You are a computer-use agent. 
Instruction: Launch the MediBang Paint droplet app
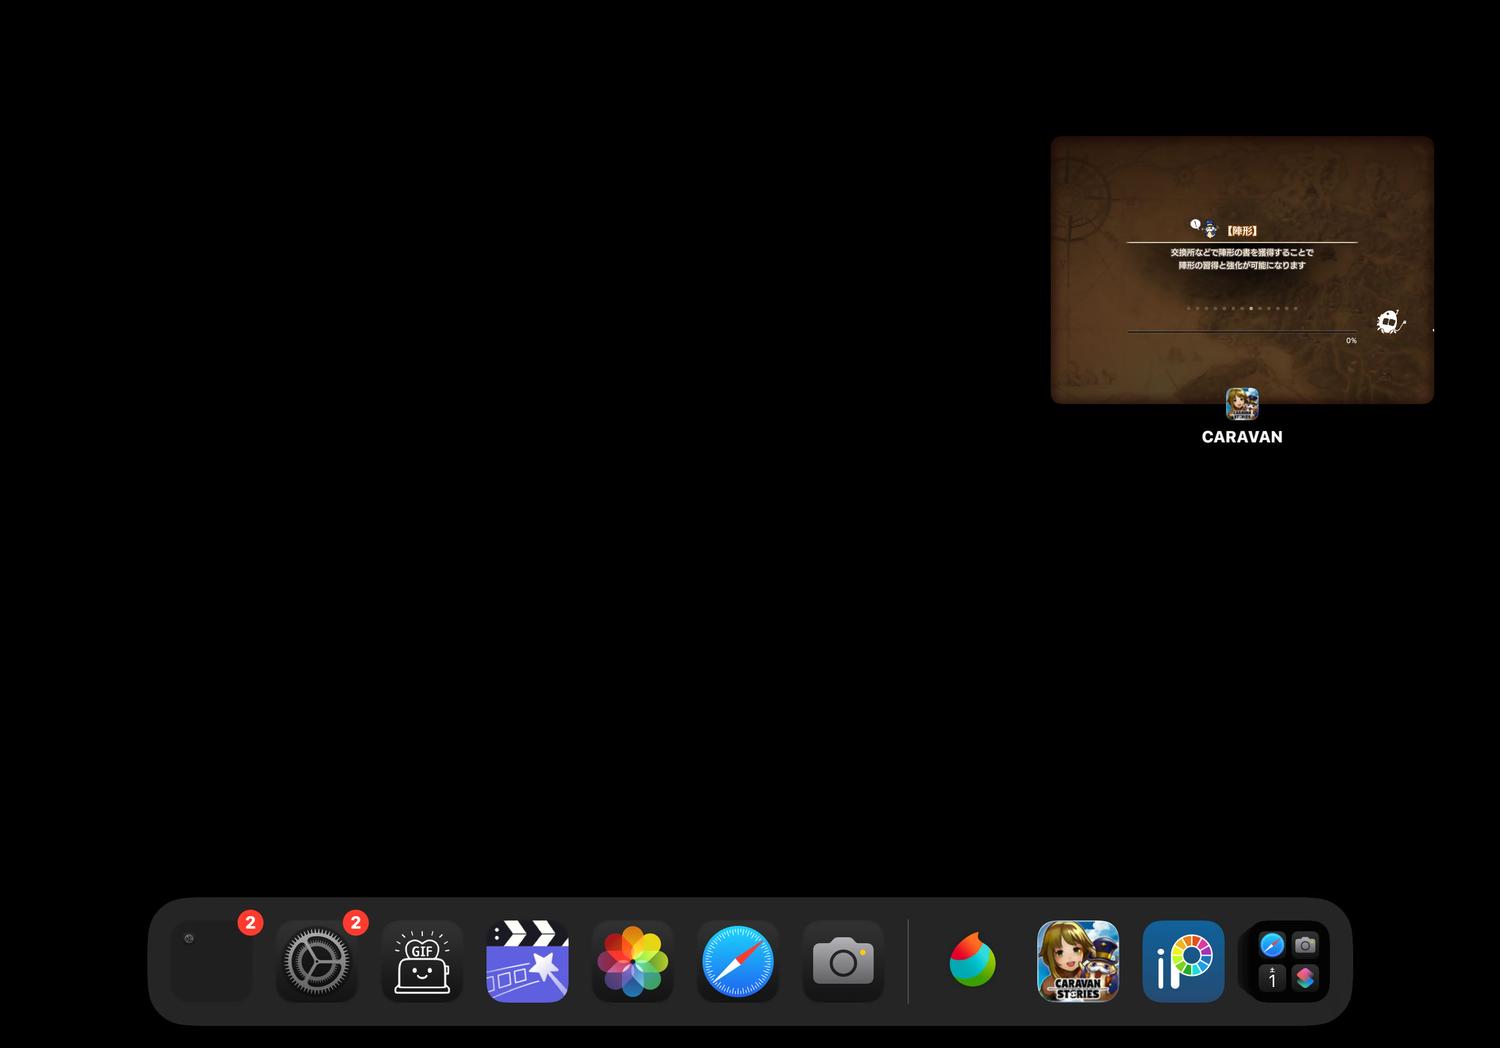click(972, 961)
